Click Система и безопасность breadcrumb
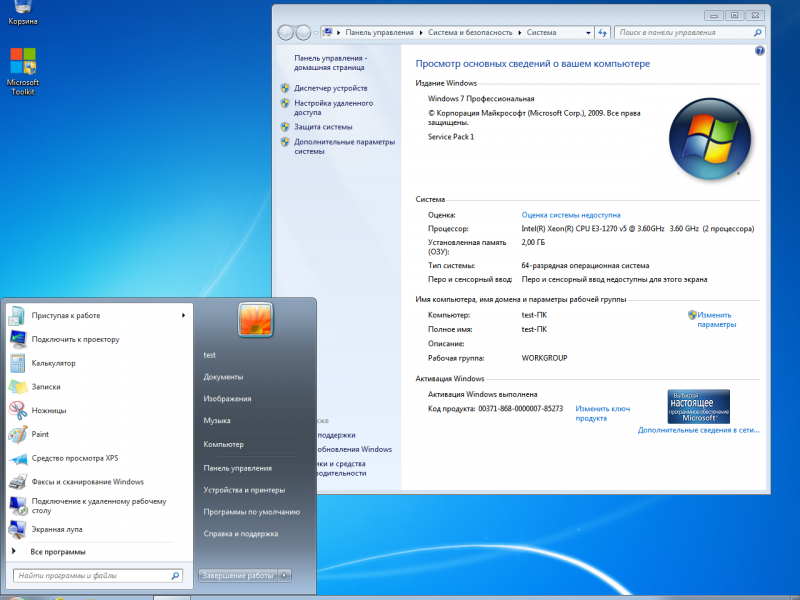 [x=470, y=33]
